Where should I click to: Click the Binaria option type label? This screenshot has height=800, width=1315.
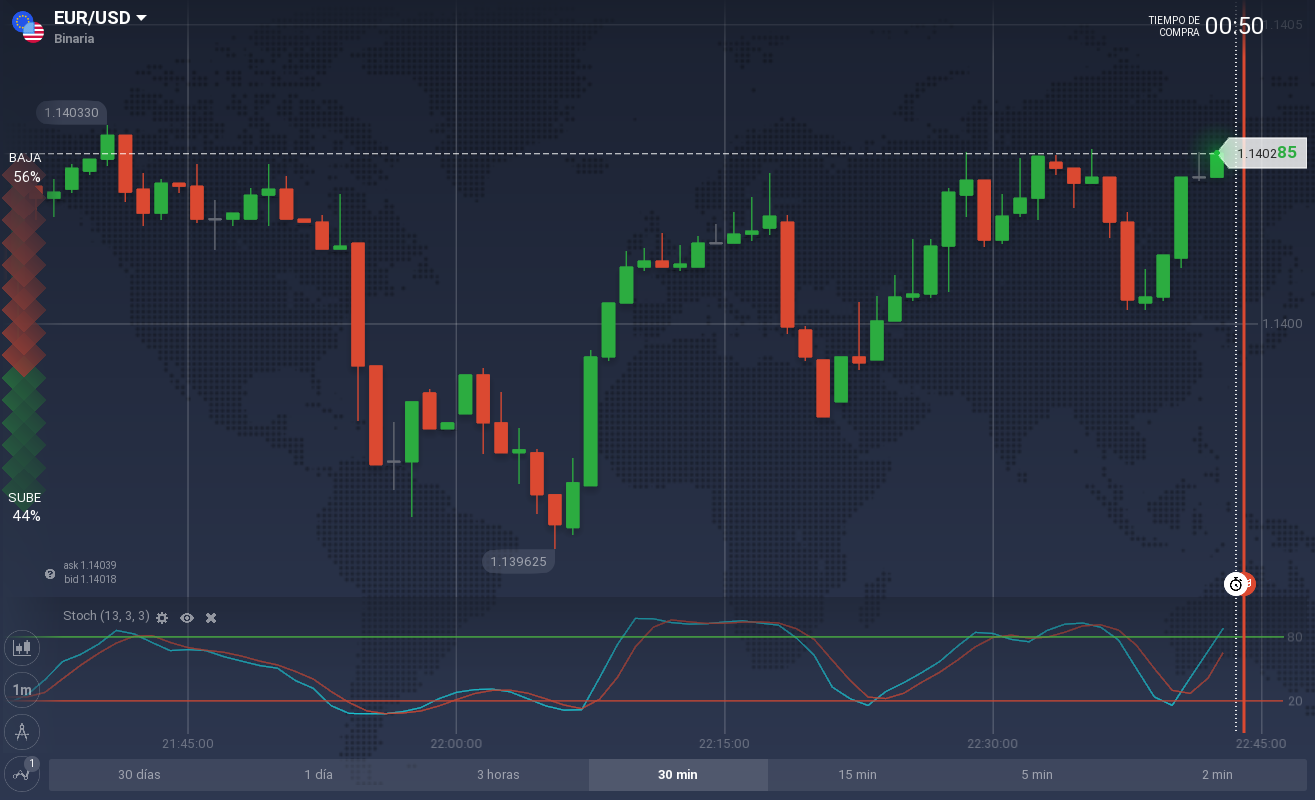[x=74, y=39]
